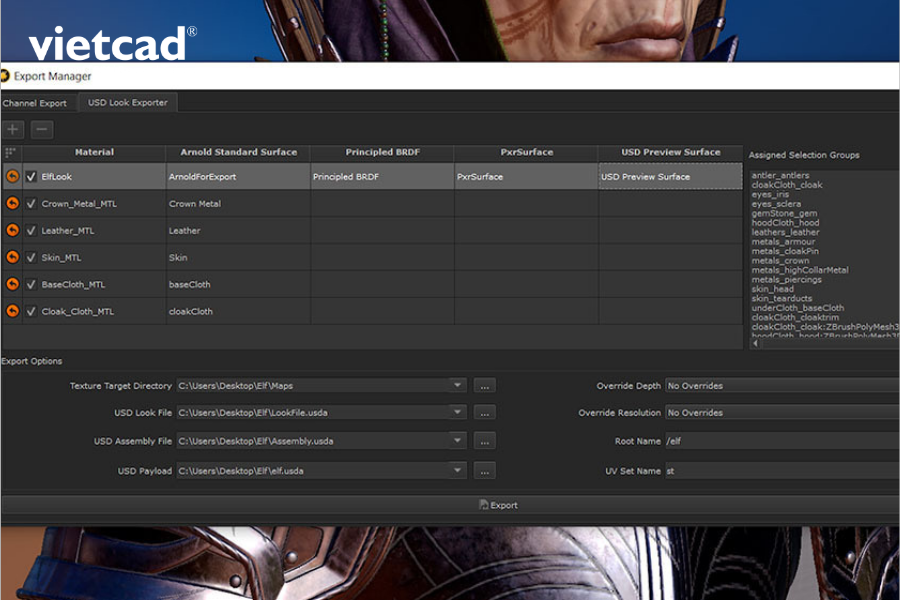
Task: Switch to Channel Export tab
Action: click(x=36, y=103)
